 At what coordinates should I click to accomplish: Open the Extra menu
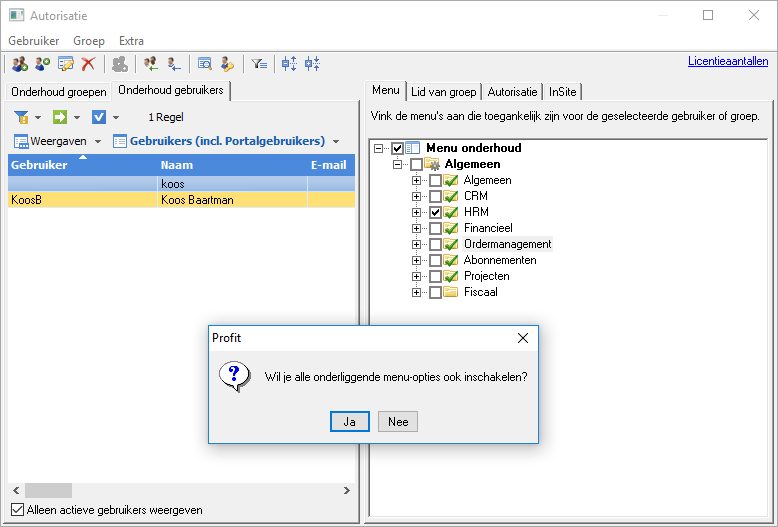coord(131,41)
